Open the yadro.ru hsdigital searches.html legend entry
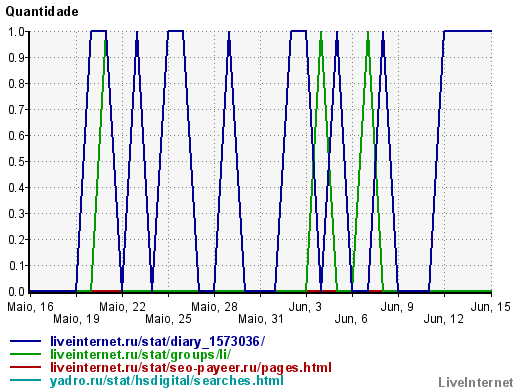The height and width of the screenshot is (392, 520). [167, 381]
